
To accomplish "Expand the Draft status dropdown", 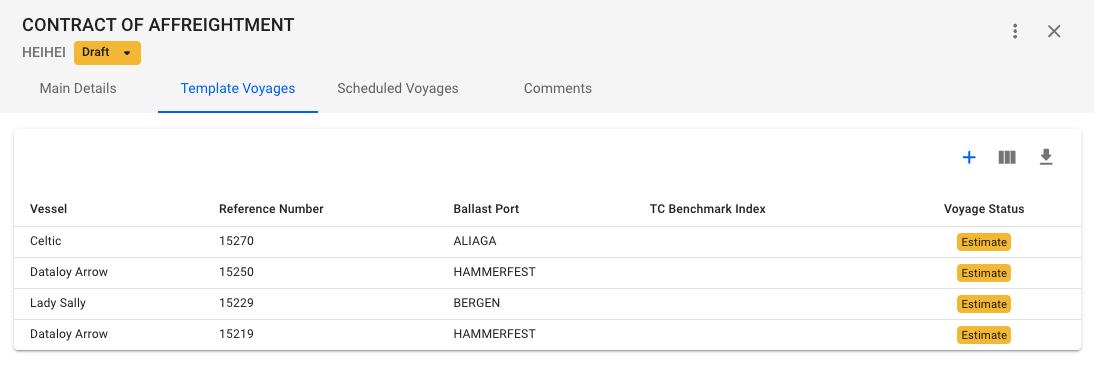I will click(x=107, y=53).
